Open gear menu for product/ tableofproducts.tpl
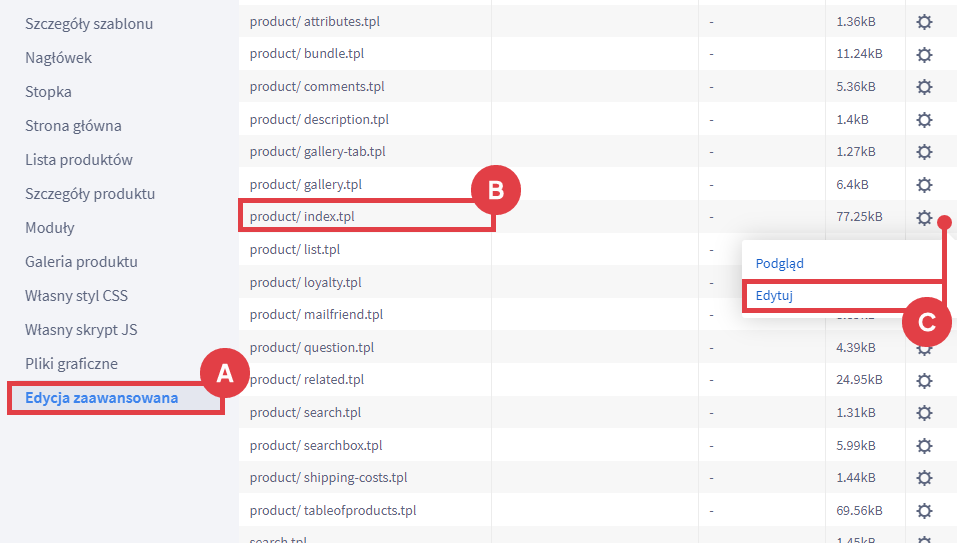The height and width of the screenshot is (543, 957). 924,510
